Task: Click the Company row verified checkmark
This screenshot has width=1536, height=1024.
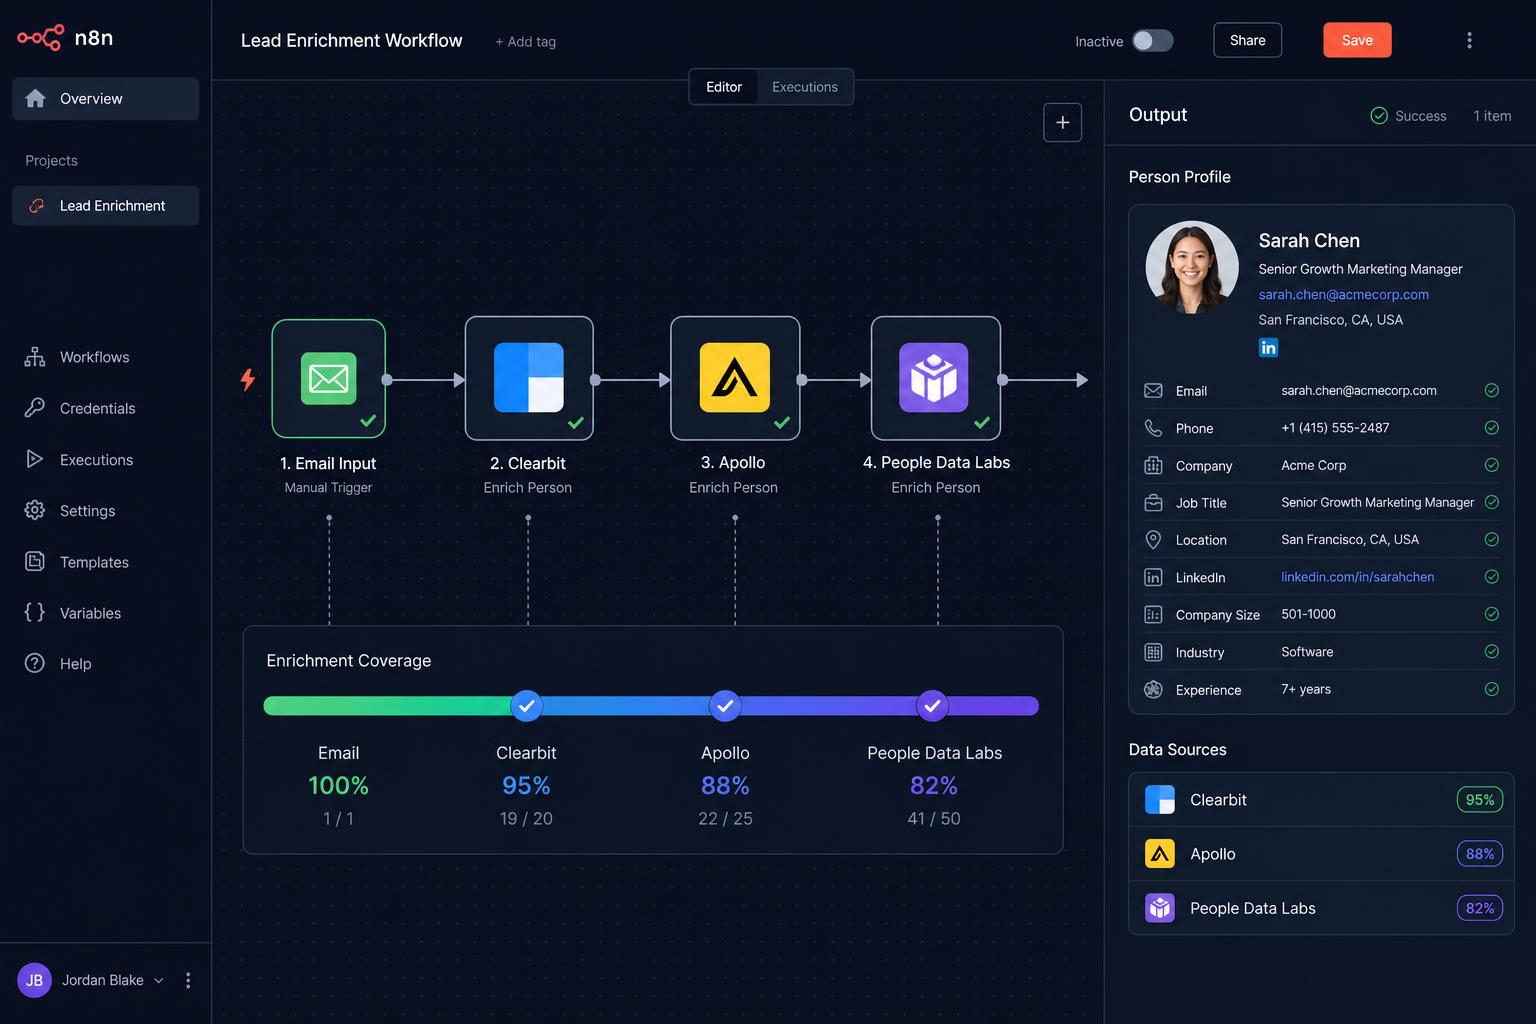Action: [x=1491, y=465]
